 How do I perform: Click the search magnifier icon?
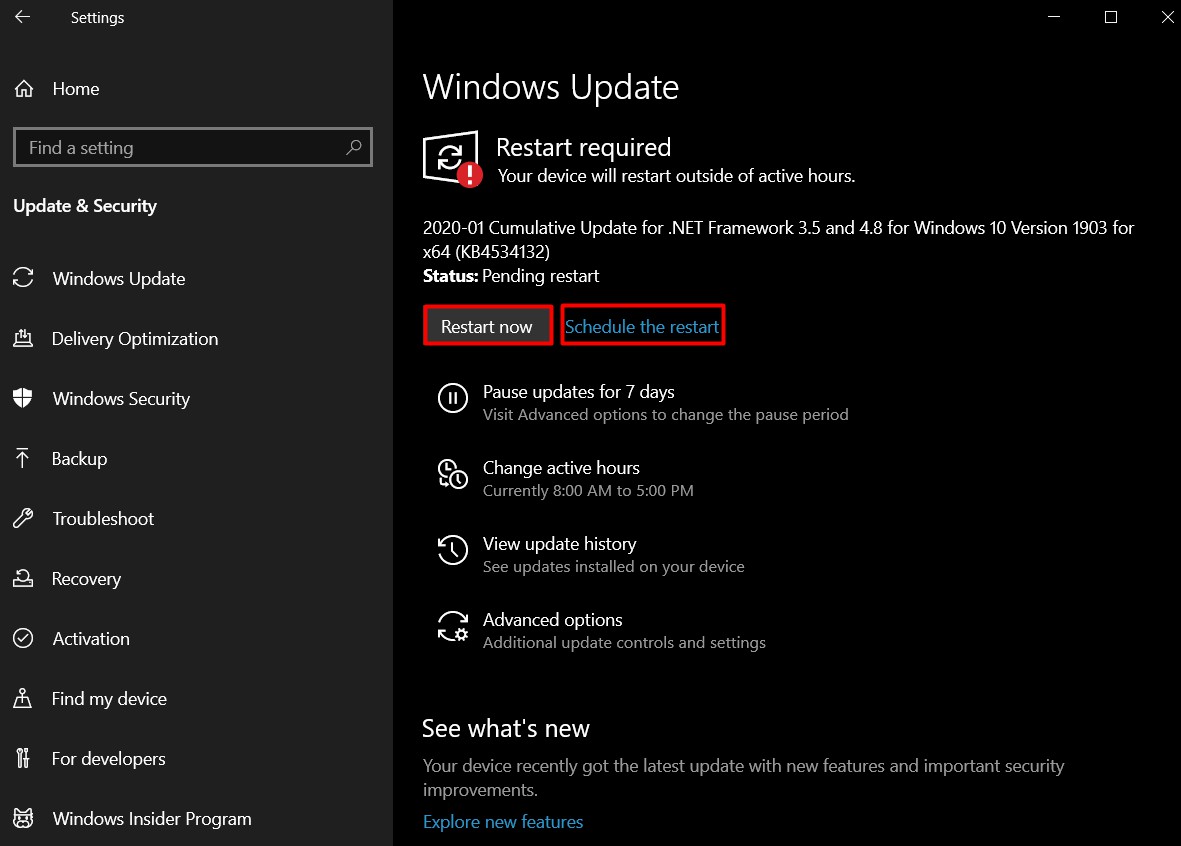[x=354, y=147]
